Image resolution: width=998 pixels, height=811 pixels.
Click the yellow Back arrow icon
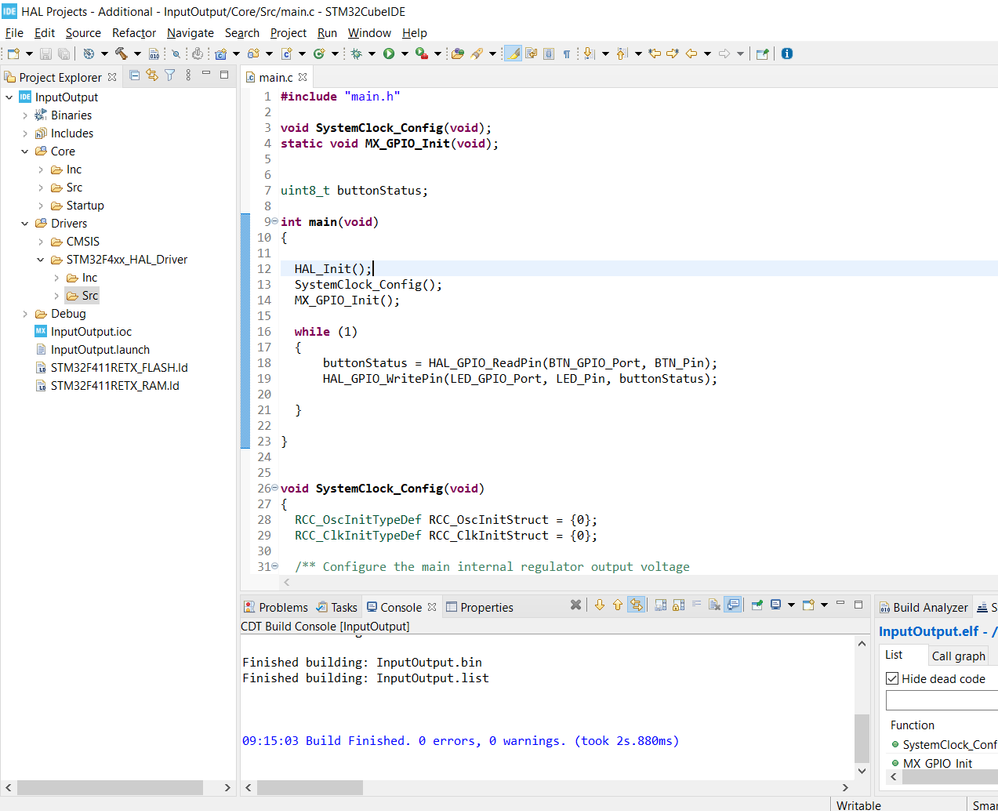[x=691, y=54]
